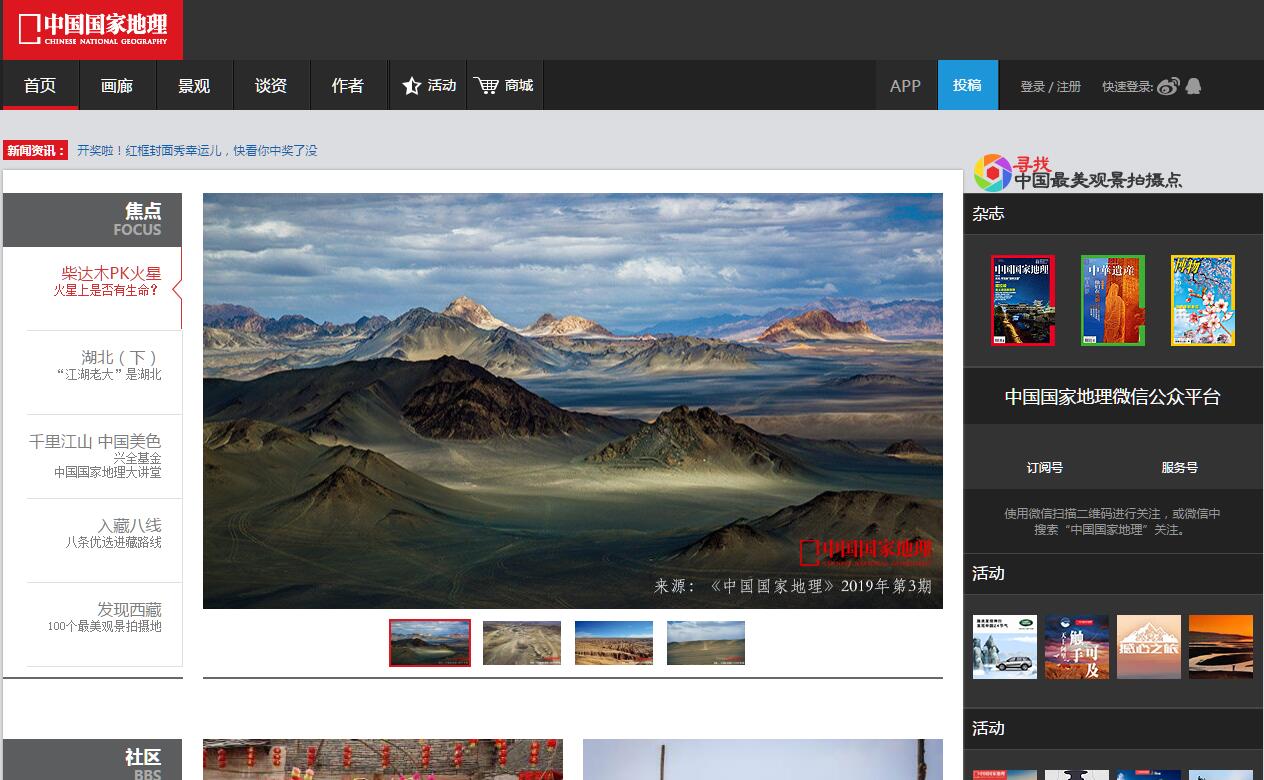Open the 画廊 gallery menu
The image size is (1264, 780).
117,86
